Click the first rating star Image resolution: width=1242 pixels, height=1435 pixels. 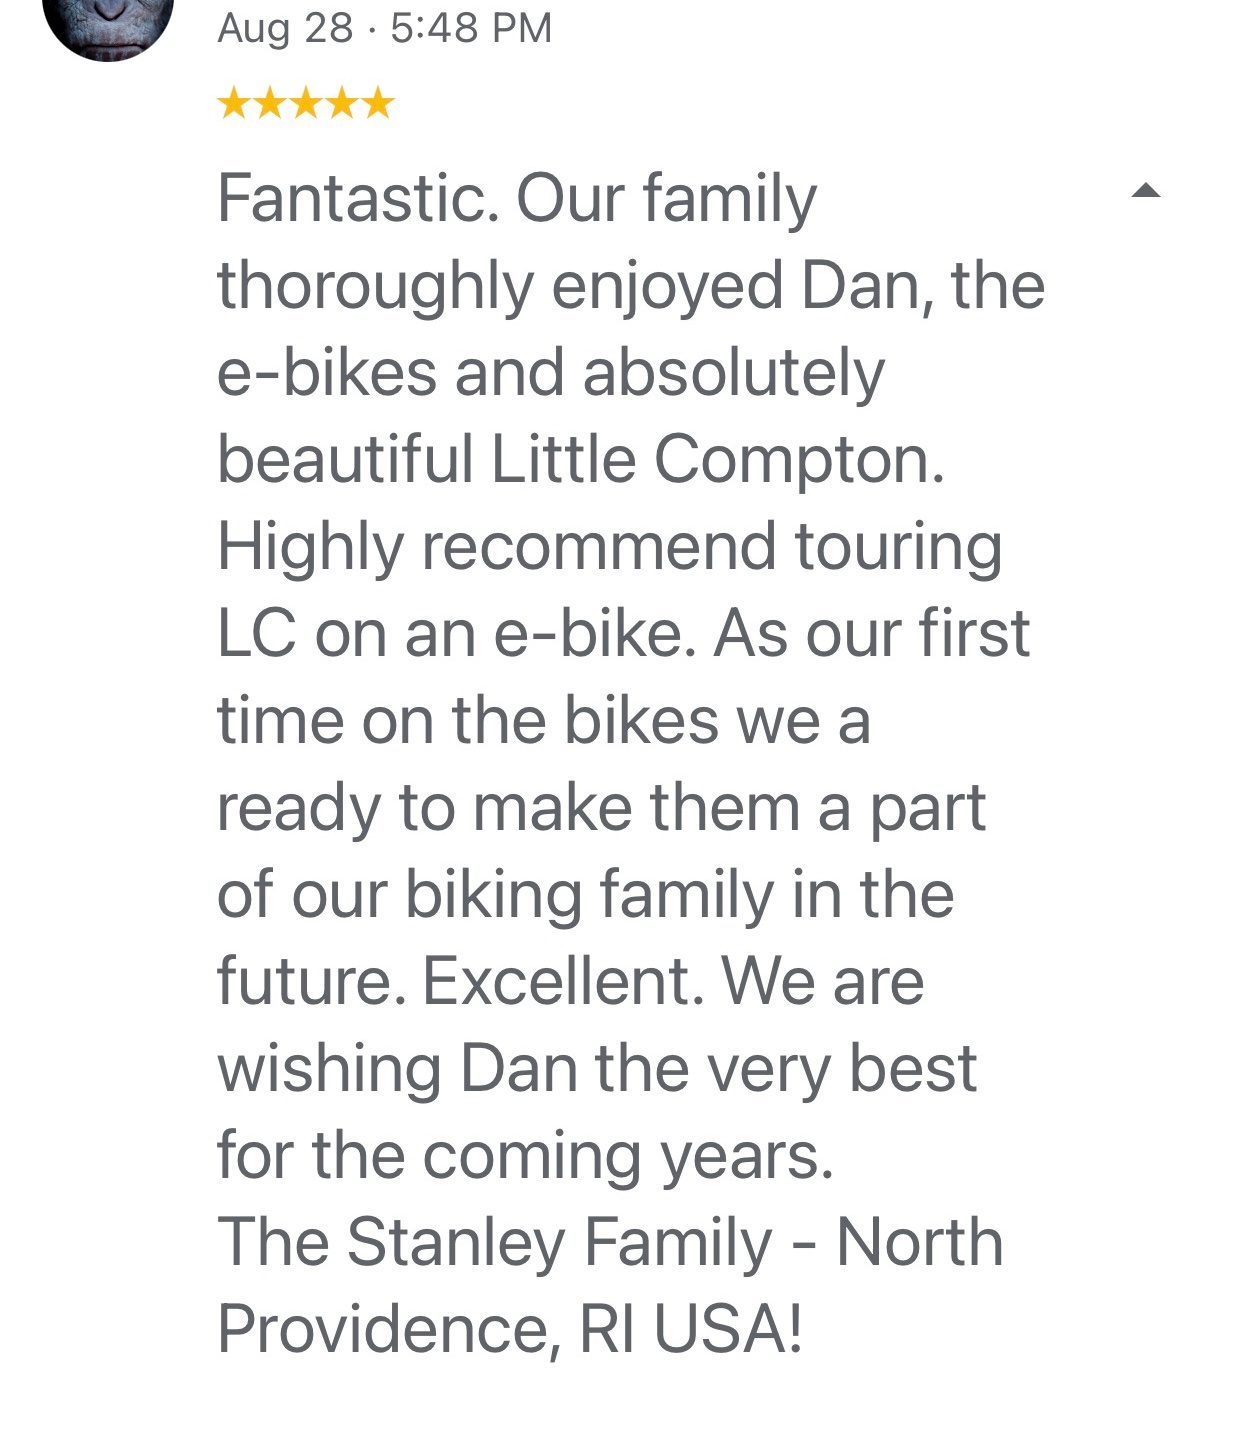(234, 103)
